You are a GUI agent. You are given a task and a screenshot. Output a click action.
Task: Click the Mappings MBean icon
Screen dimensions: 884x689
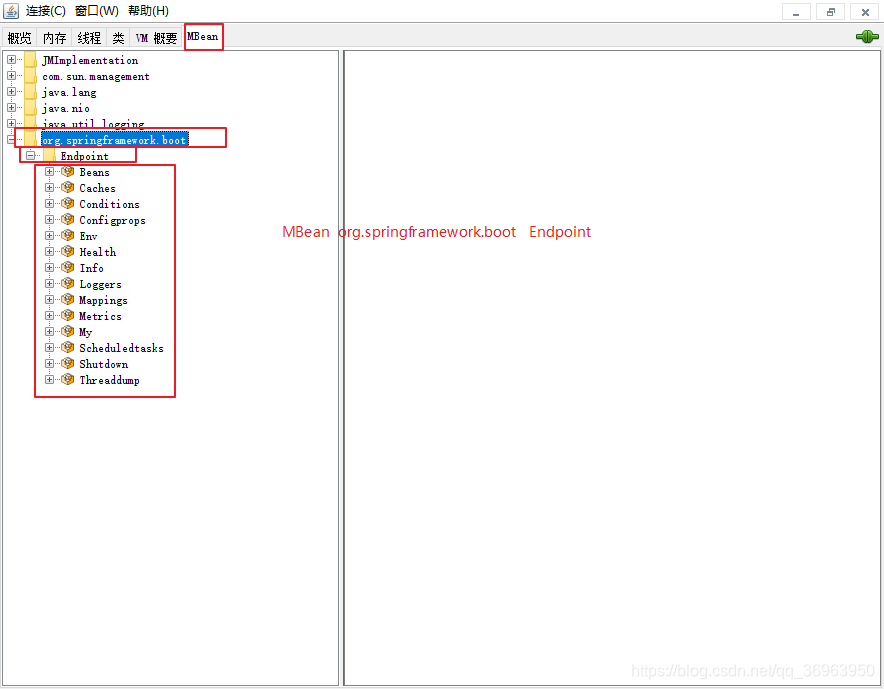68,299
